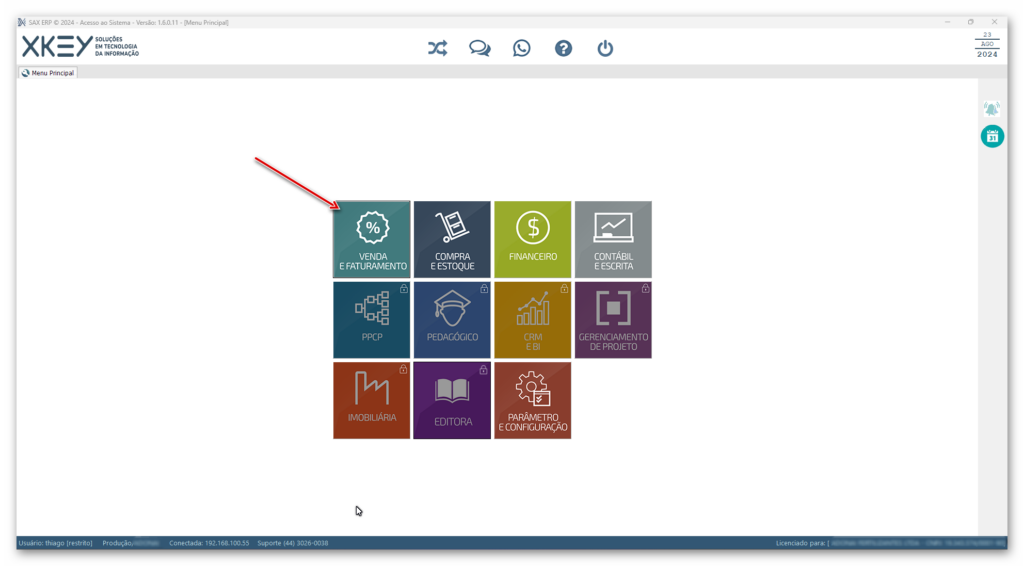Select the locked PPCP module tile
The width and height of the screenshot is (1024, 566).
click(x=372, y=320)
